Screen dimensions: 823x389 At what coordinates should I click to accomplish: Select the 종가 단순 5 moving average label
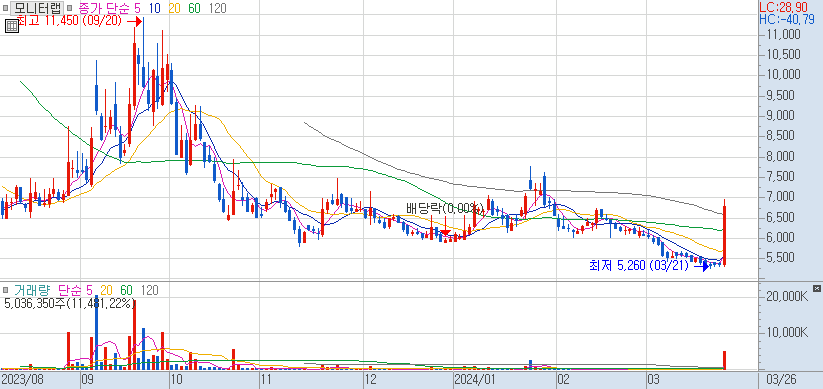click(110, 8)
